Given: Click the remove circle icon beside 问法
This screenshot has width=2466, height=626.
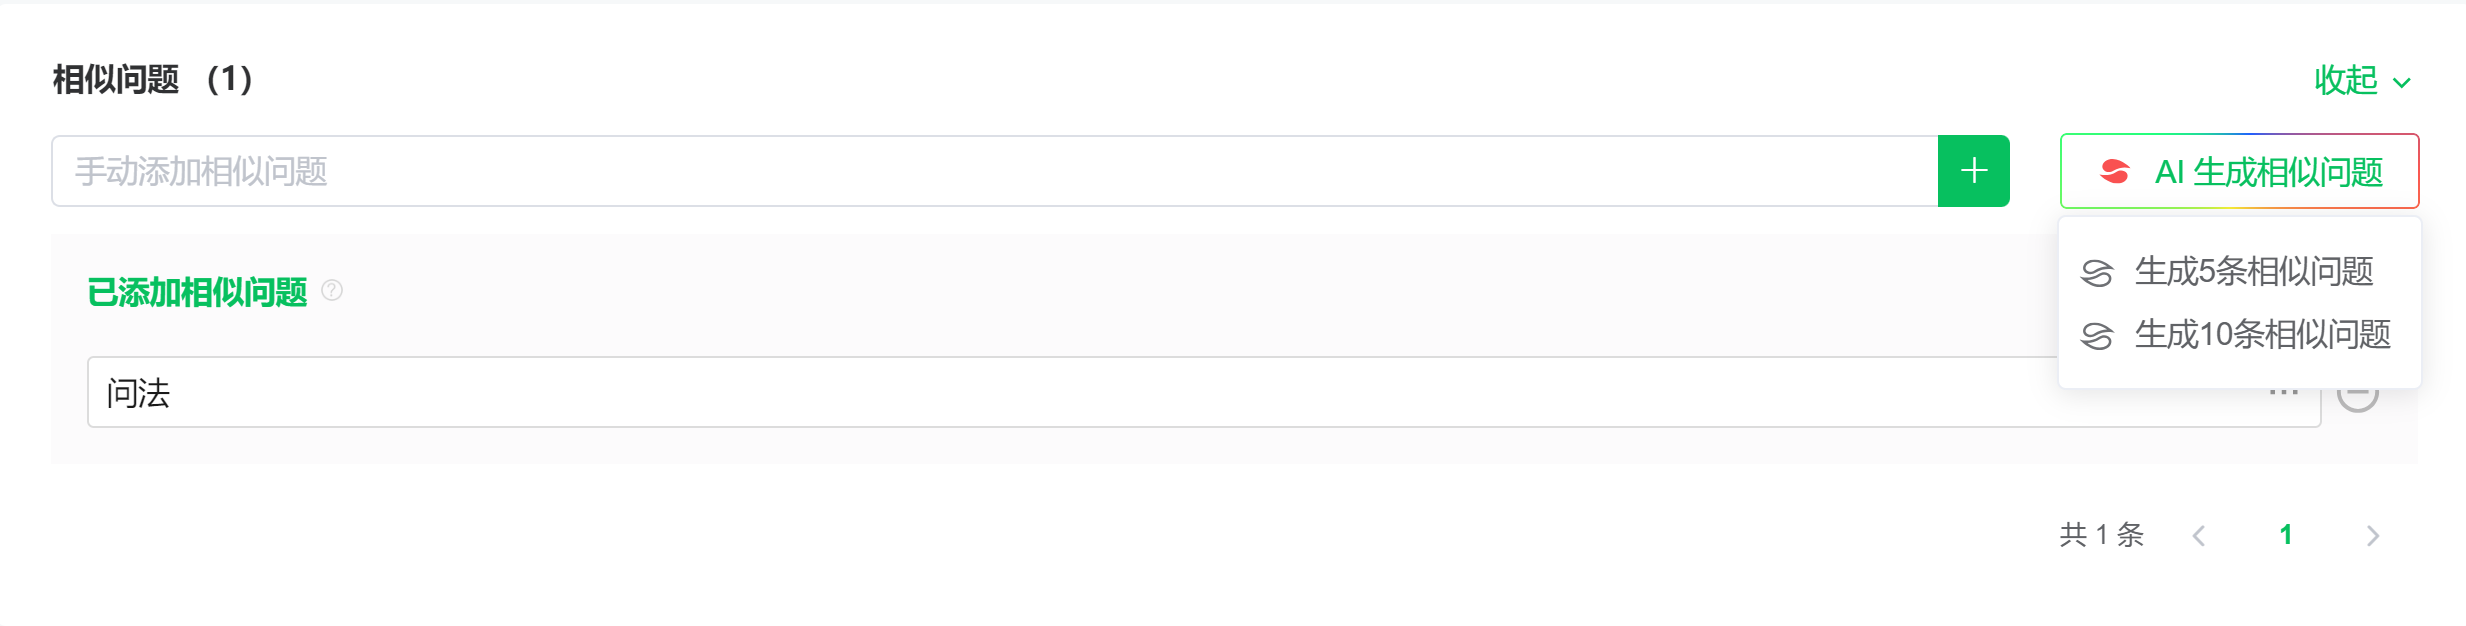Looking at the screenshot, I should pyautogui.click(x=2358, y=393).
